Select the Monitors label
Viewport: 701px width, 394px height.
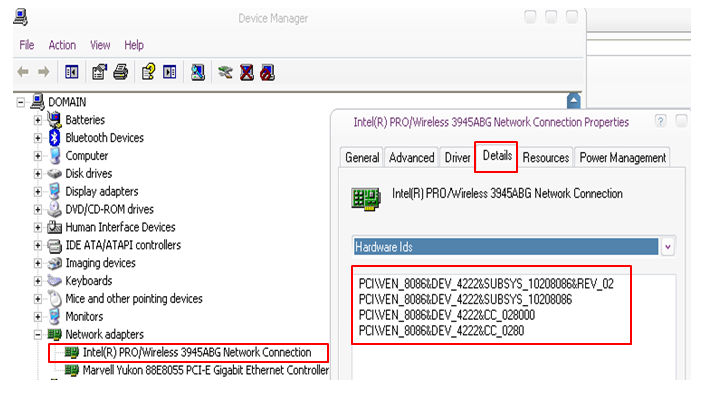84,317
